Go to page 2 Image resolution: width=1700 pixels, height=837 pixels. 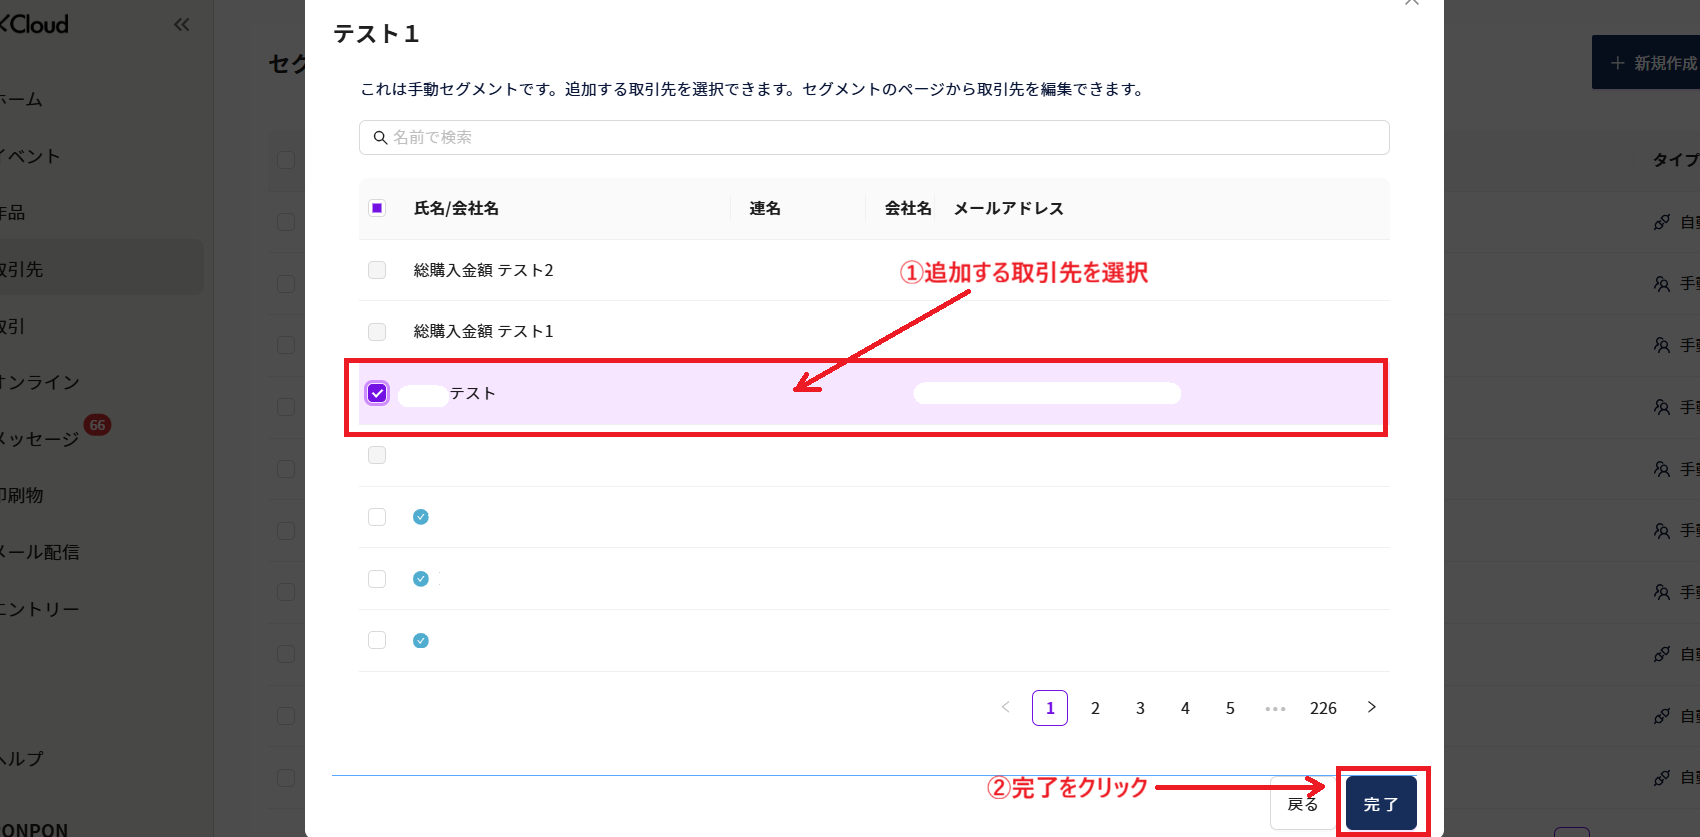coord(1095,708)
